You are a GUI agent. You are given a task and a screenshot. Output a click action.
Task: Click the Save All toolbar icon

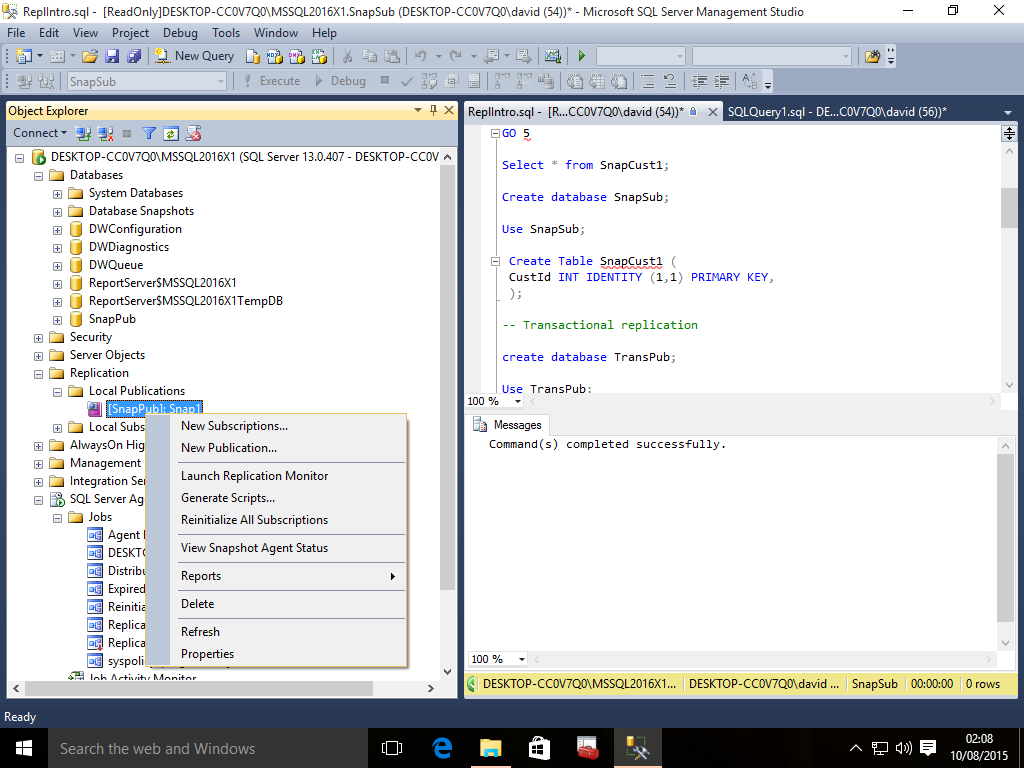(132, 56)
